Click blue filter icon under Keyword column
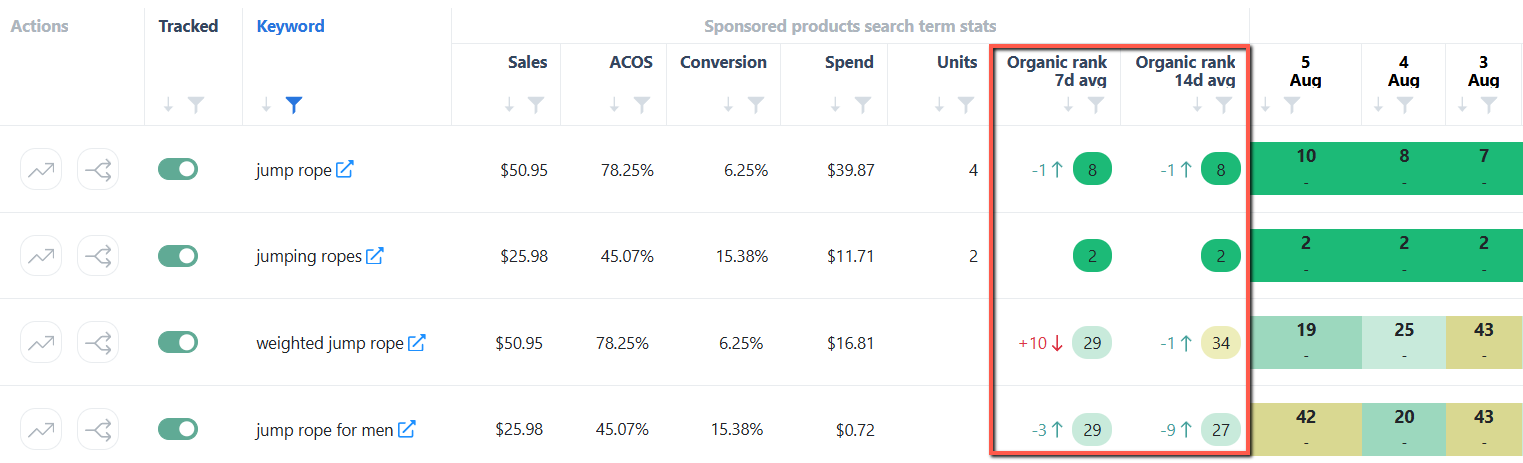 (294, 104)
